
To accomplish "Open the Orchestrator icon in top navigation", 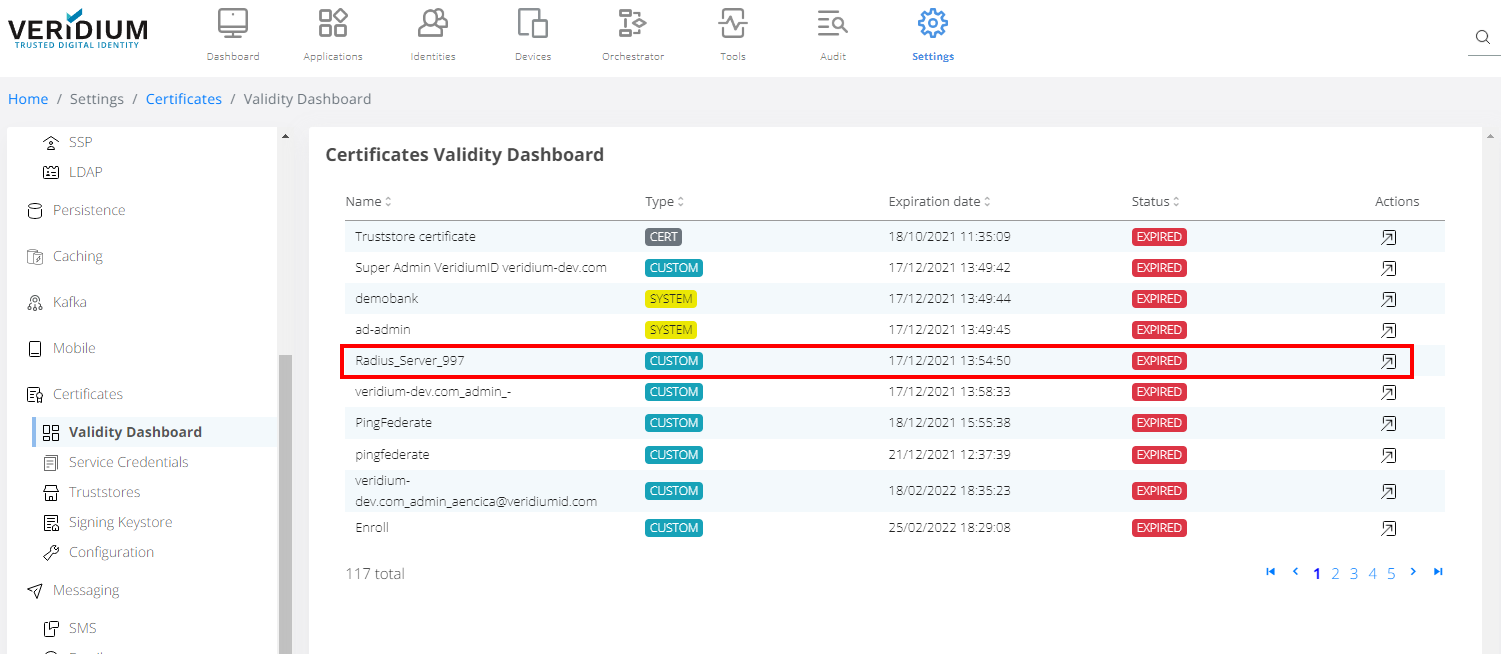I will [x=633, y=23].
